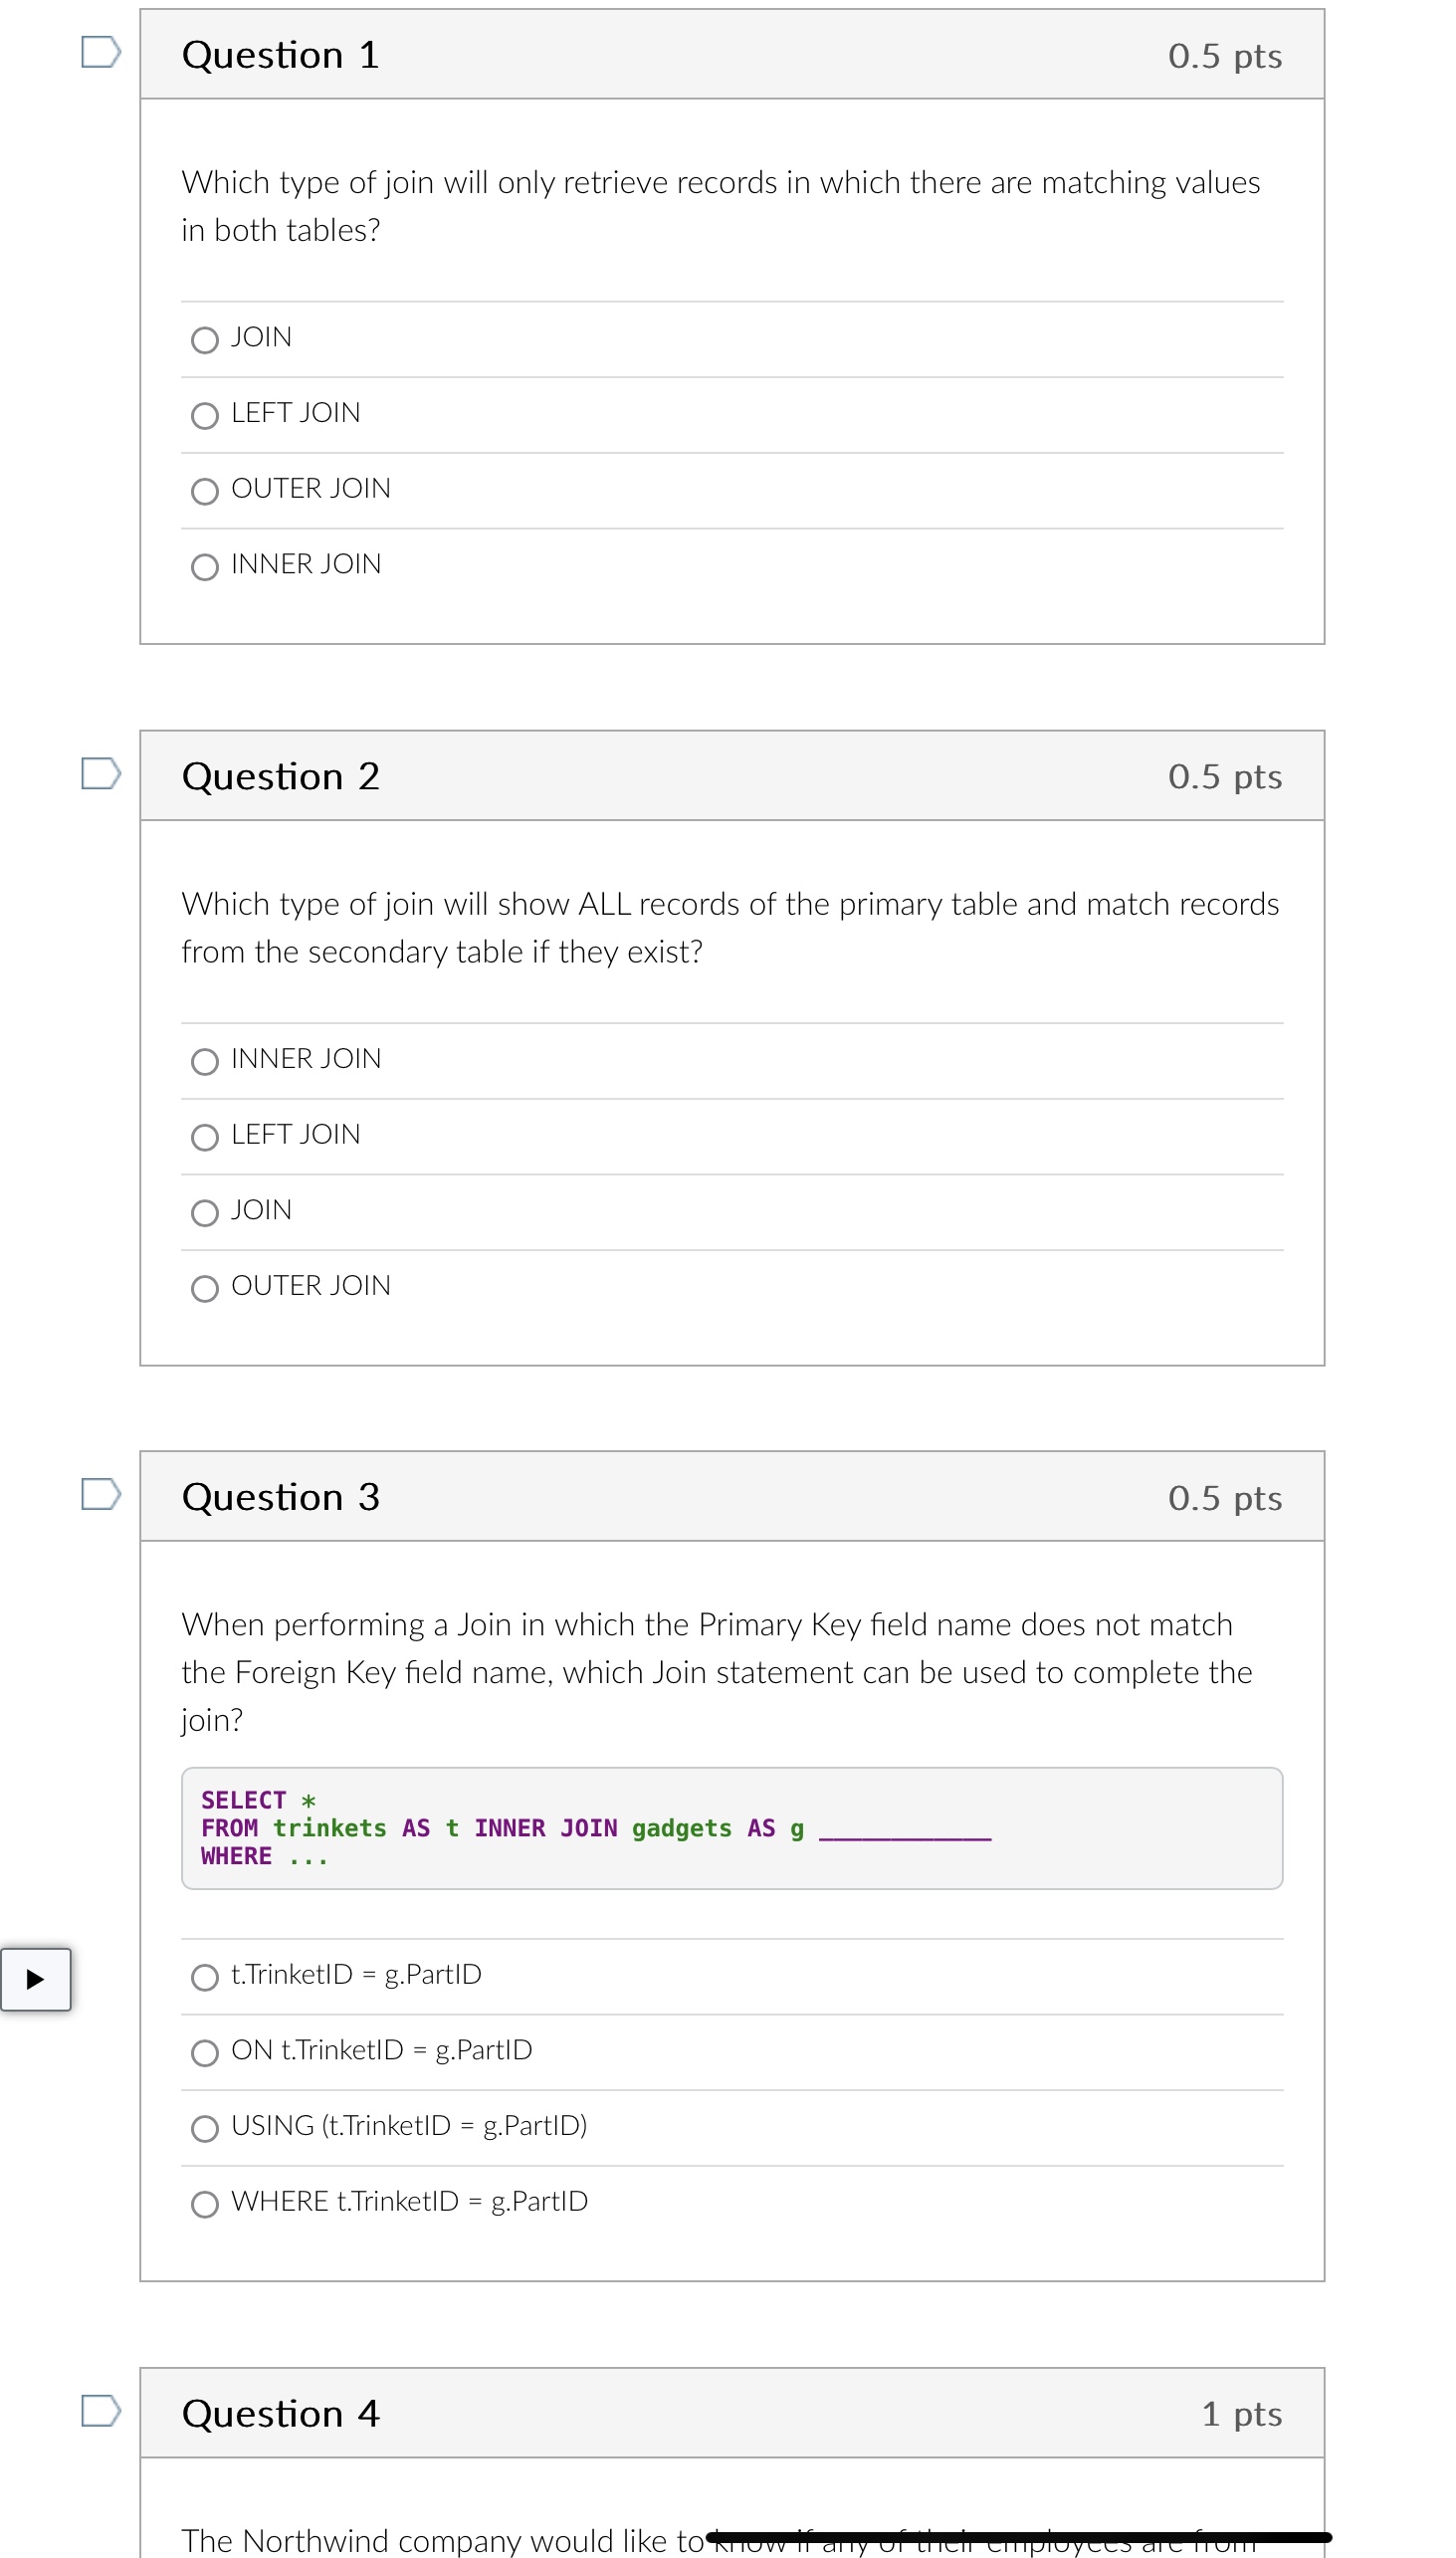Select JOIN answer in Question 1
This screenshot has height=2558, width=1456.
click(x=205, y=340)
